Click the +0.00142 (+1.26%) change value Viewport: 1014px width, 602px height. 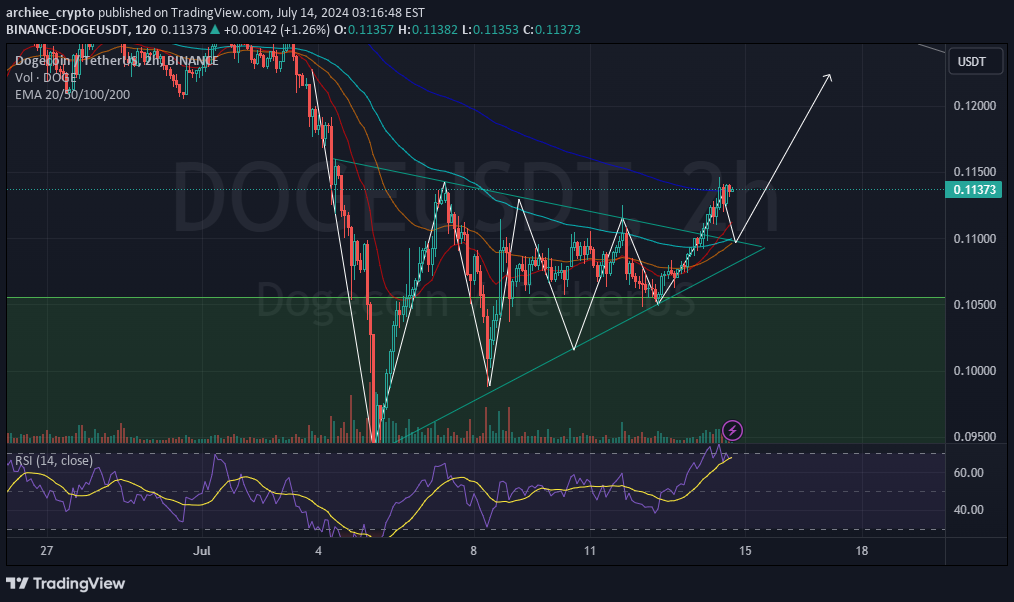(277, 30)
